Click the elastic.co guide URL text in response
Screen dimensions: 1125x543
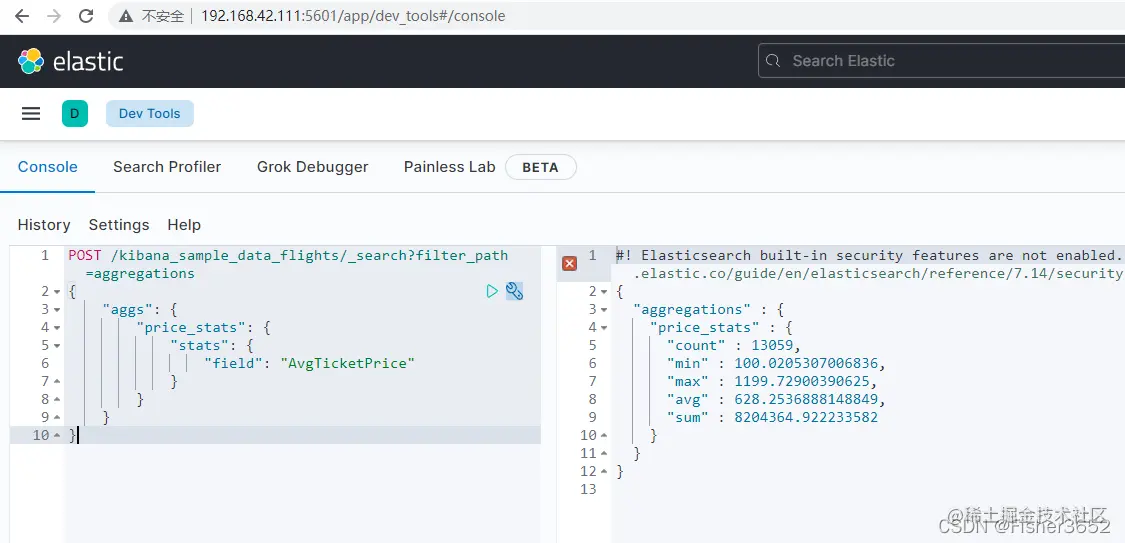(x=877, y=273)
